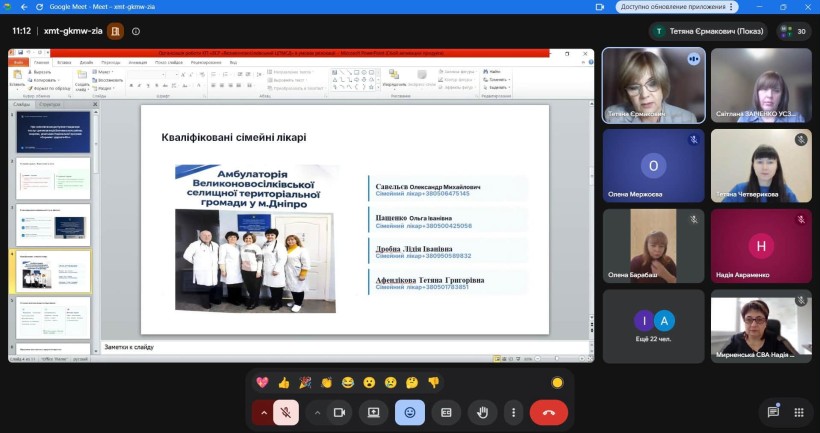
Task: Go back using the browser-style back arrow
Action: pos(24,7)
